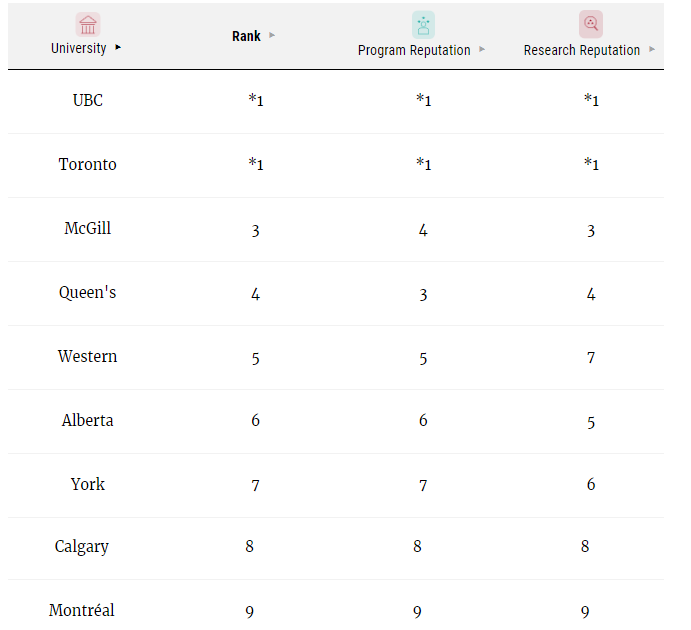
Task: Click the Research Reputation header label
Action: (x=582, y=50)
